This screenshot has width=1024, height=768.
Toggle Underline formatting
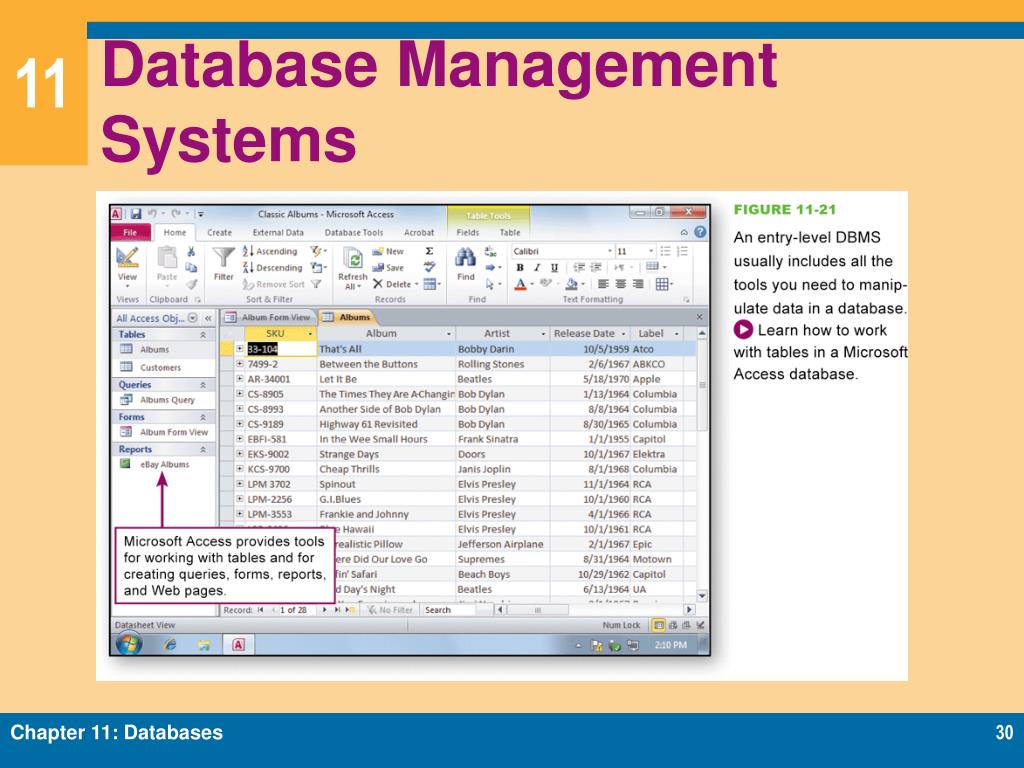554,268
